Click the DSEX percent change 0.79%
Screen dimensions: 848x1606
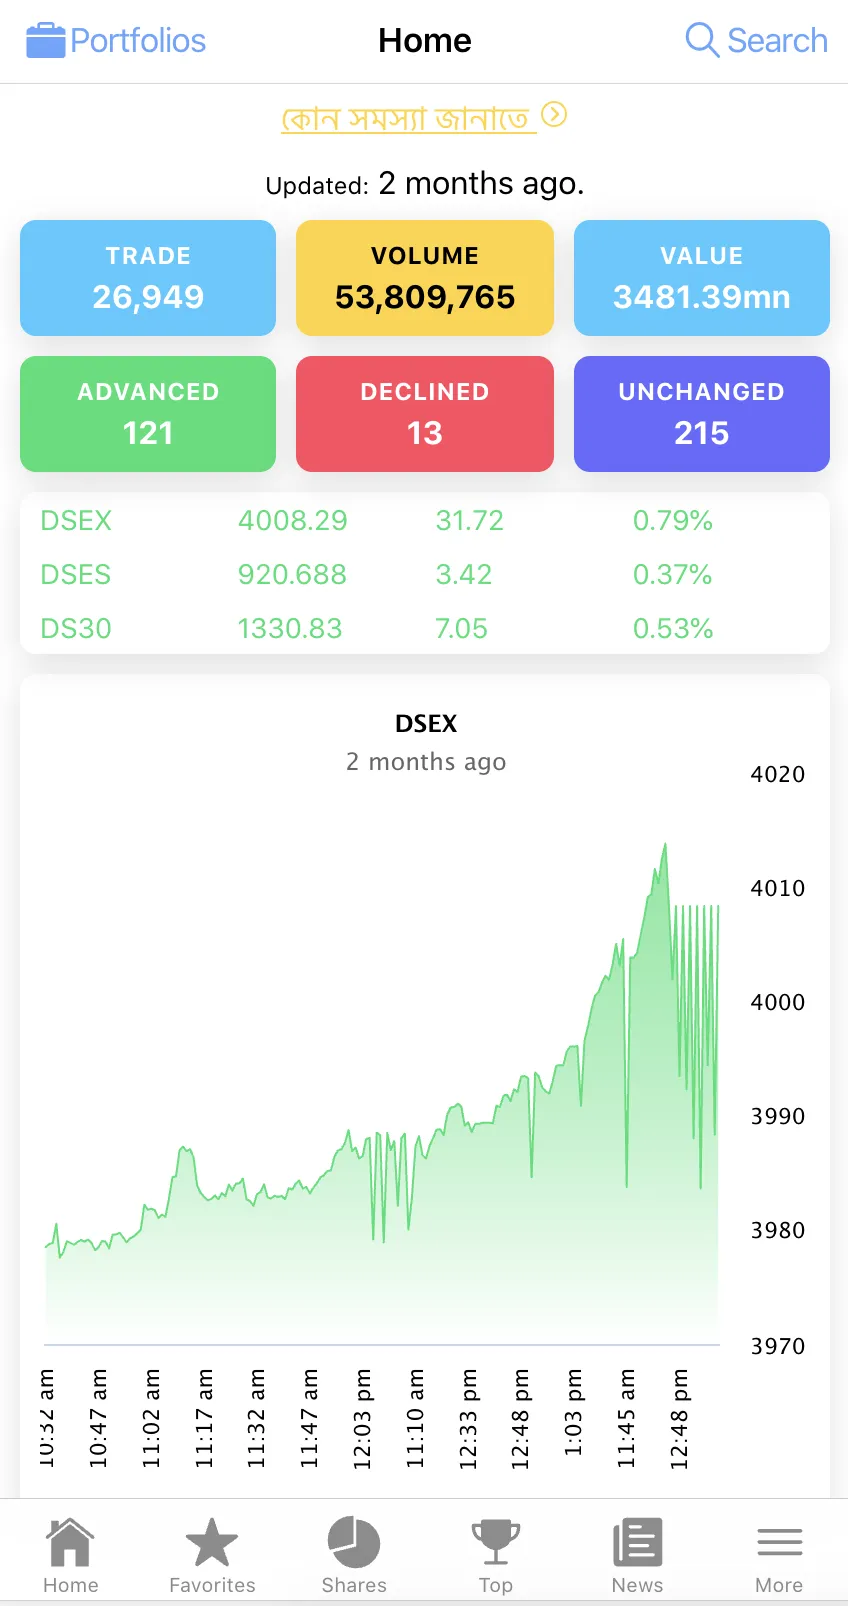point(673,521)
